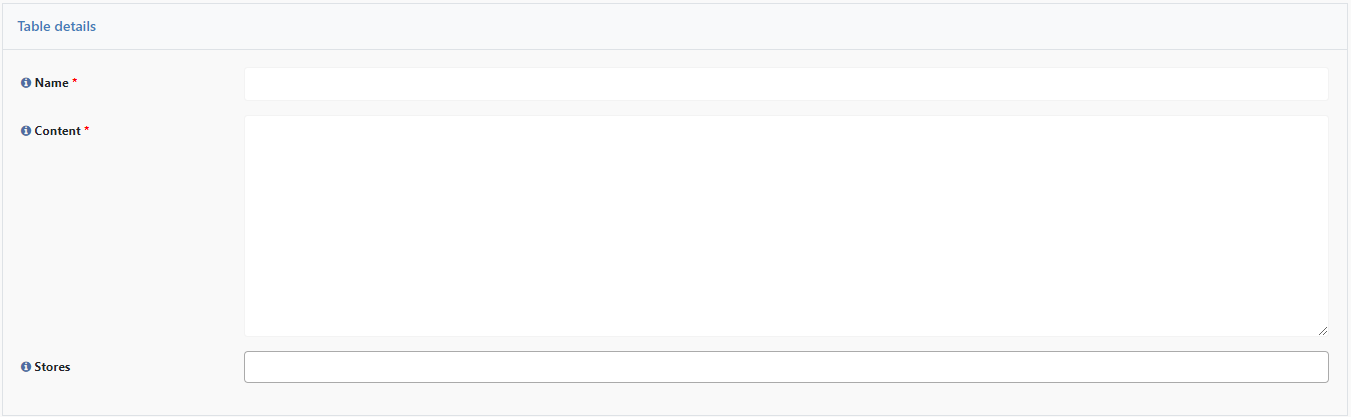1351x417 pixels.
Task: Click inside the large Content textarea
Action: click(786, 226)
